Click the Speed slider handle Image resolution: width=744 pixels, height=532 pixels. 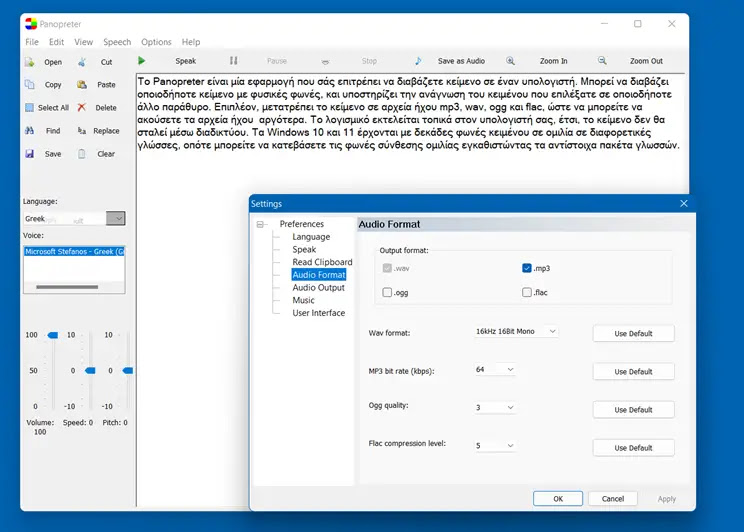[90, 370]
